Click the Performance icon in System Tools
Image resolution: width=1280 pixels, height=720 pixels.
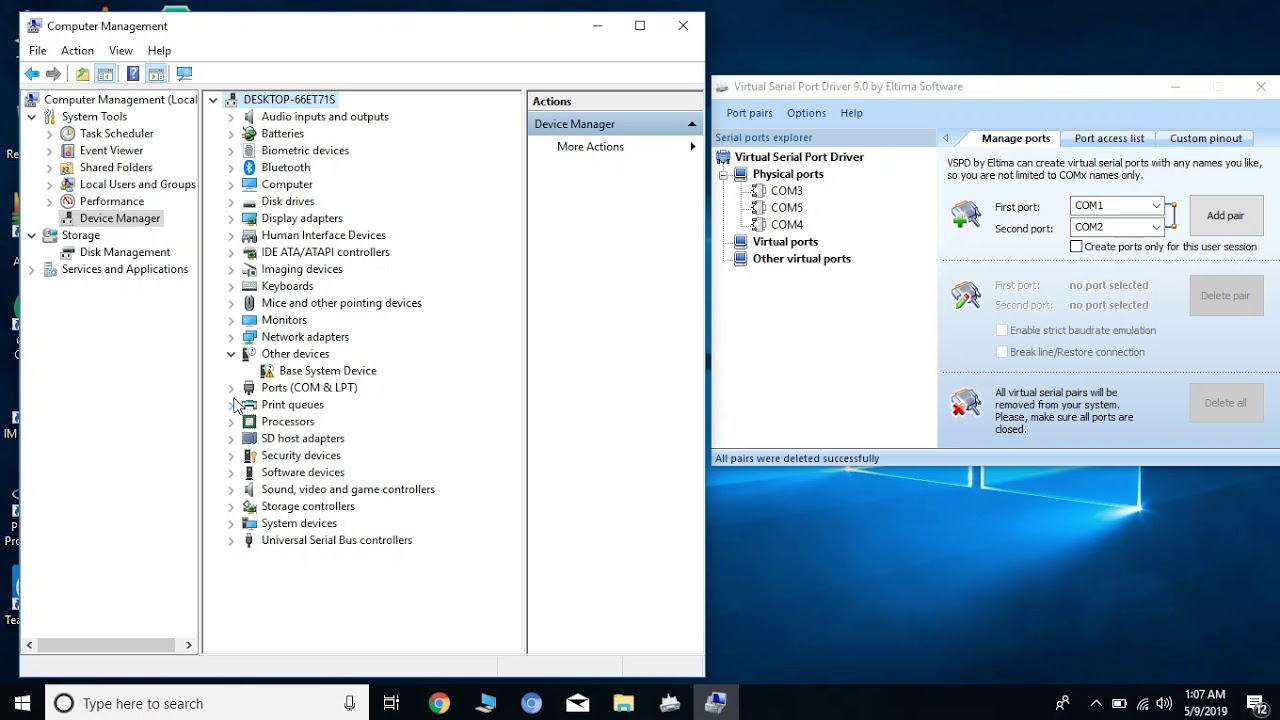[67, 201]
